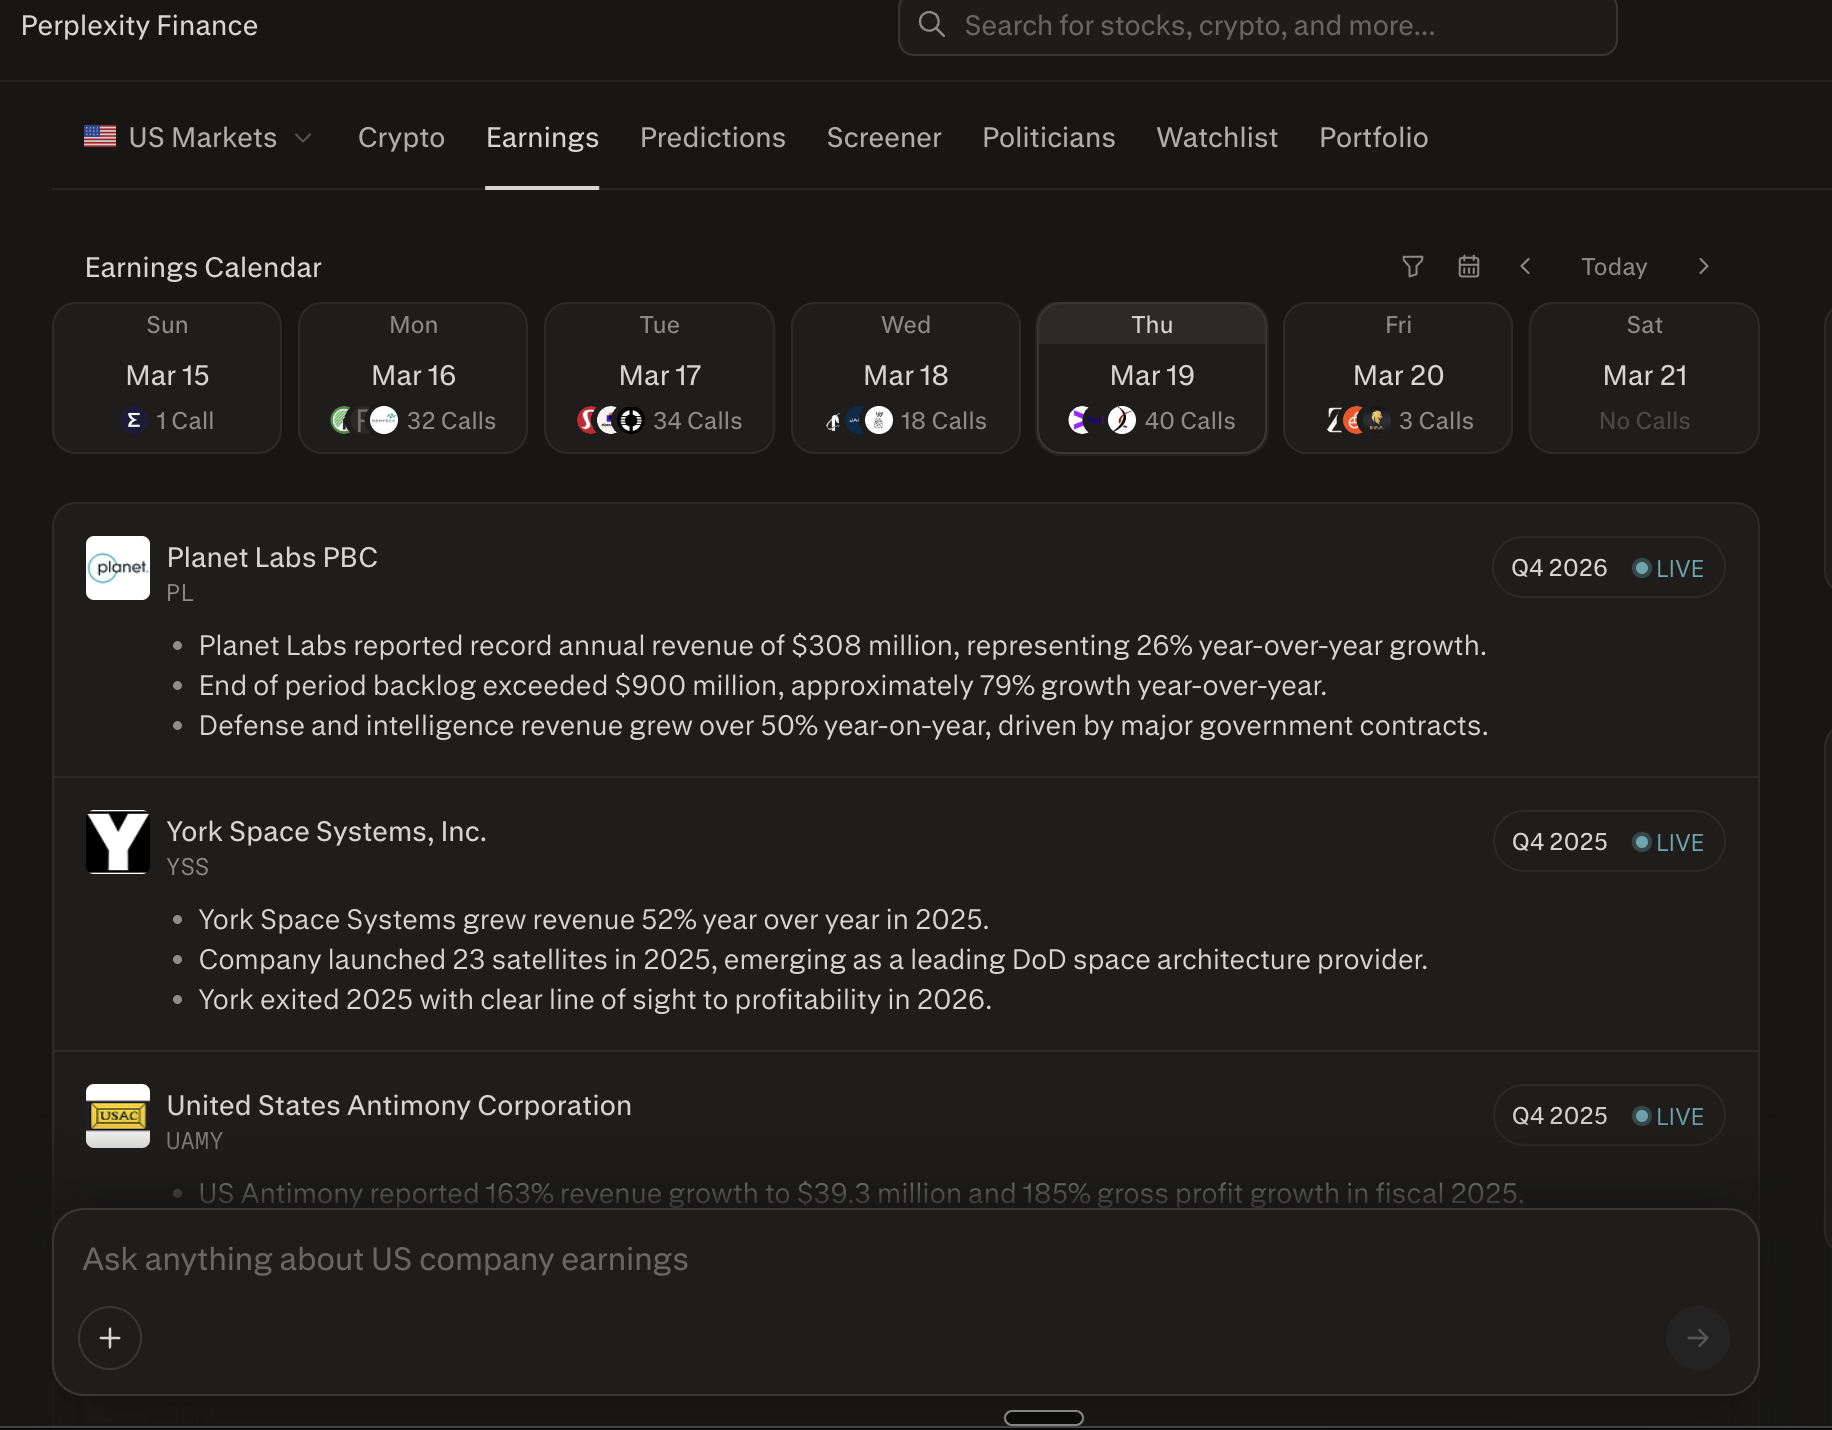Select the Mon Mar 16 day card

413,378
